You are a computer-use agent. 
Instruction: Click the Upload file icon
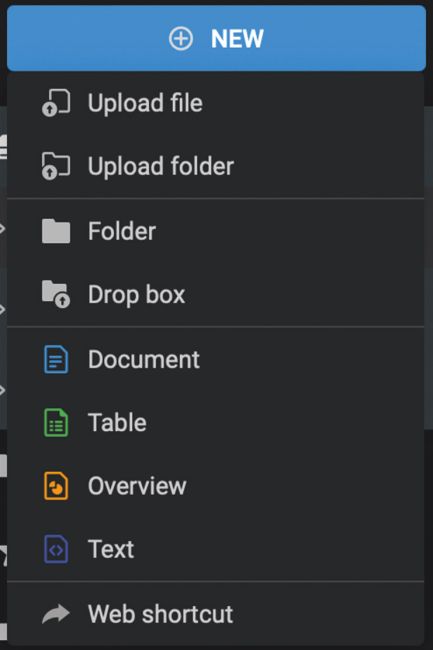[56, 103]
